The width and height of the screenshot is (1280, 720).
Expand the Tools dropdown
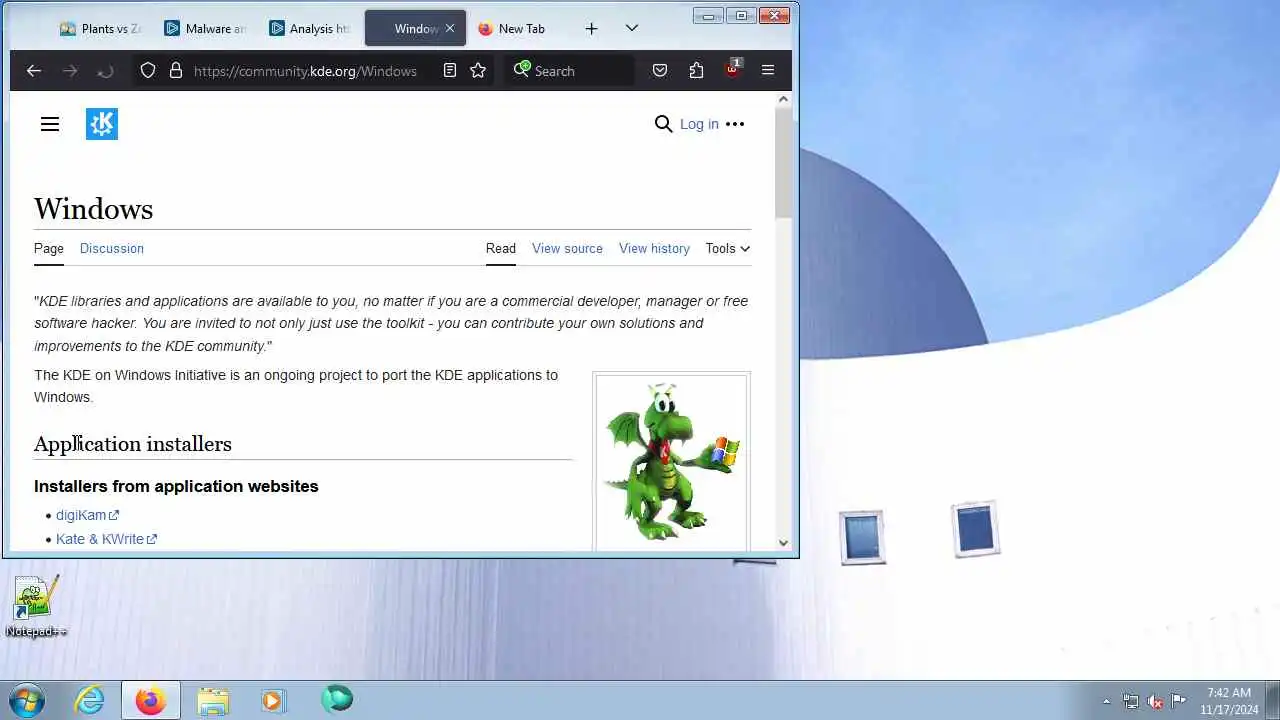(x=728, y=248)
